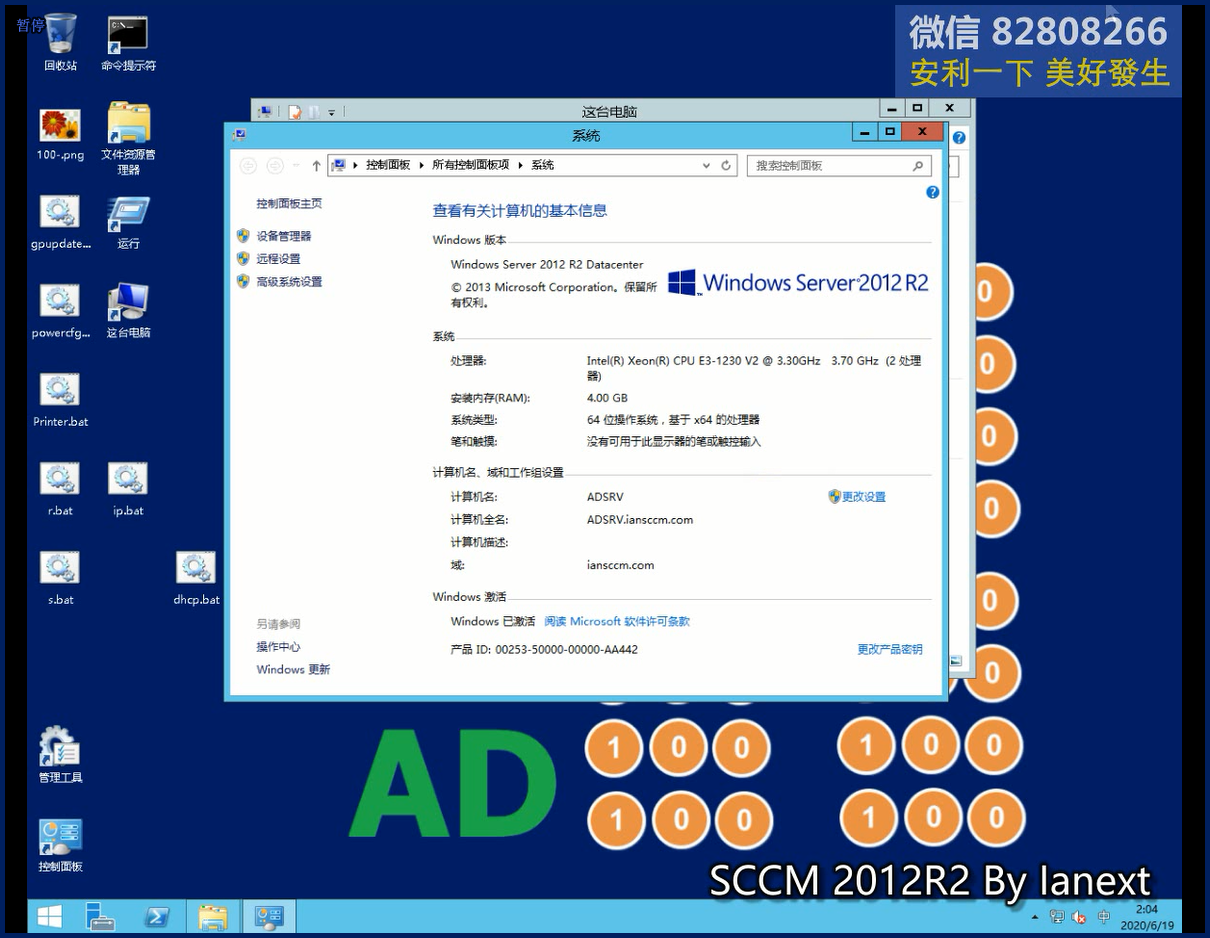The width and height of the screenshot is (1210, 938).
Task: Open 远程设置 from the sidebar
Action: (x=278, y=259)
